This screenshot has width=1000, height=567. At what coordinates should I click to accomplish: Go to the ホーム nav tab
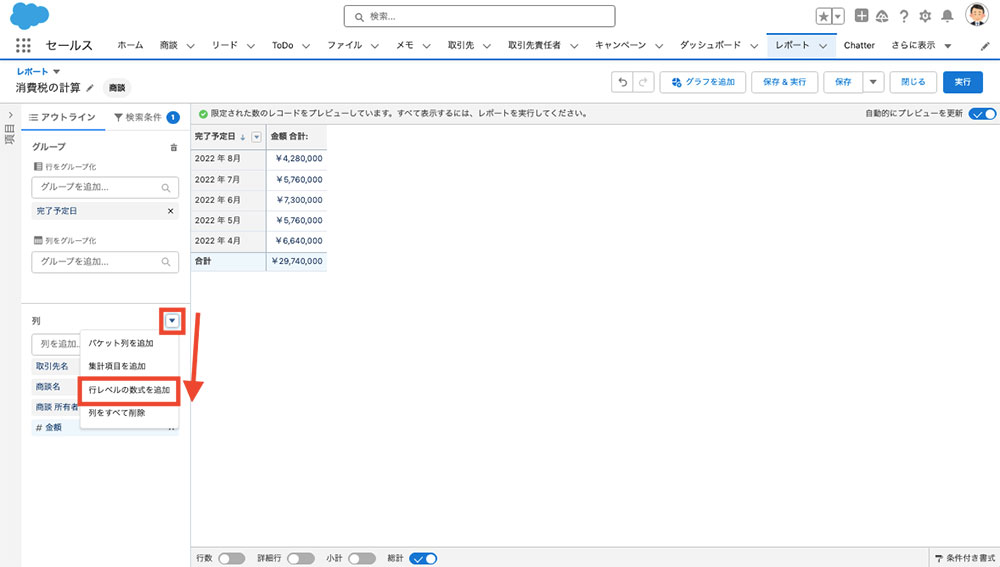pos(130,45)
